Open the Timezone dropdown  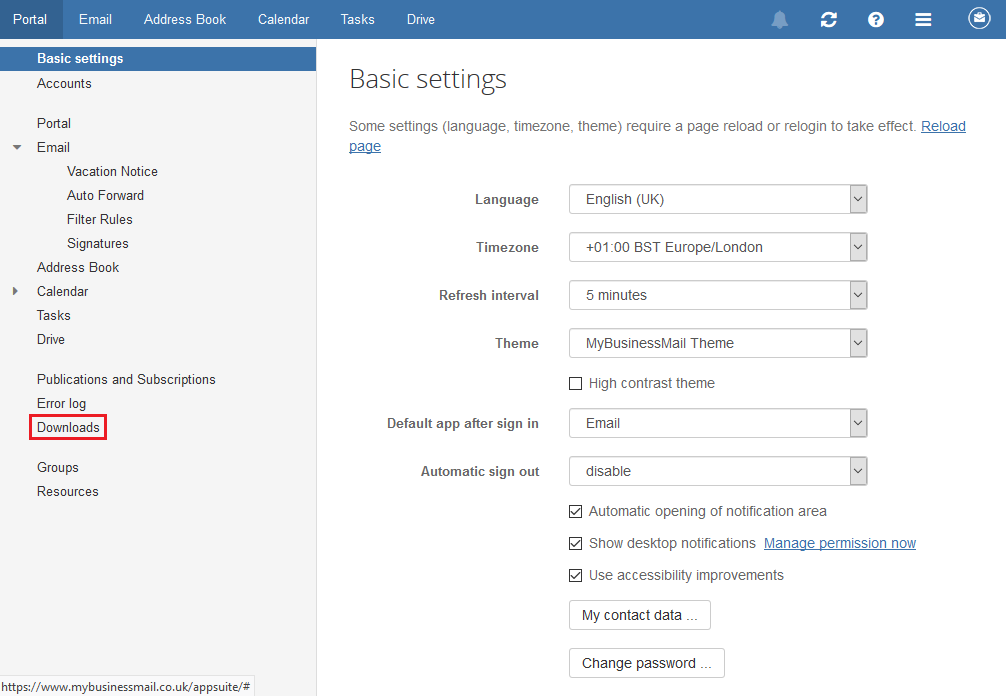[718, 248]
